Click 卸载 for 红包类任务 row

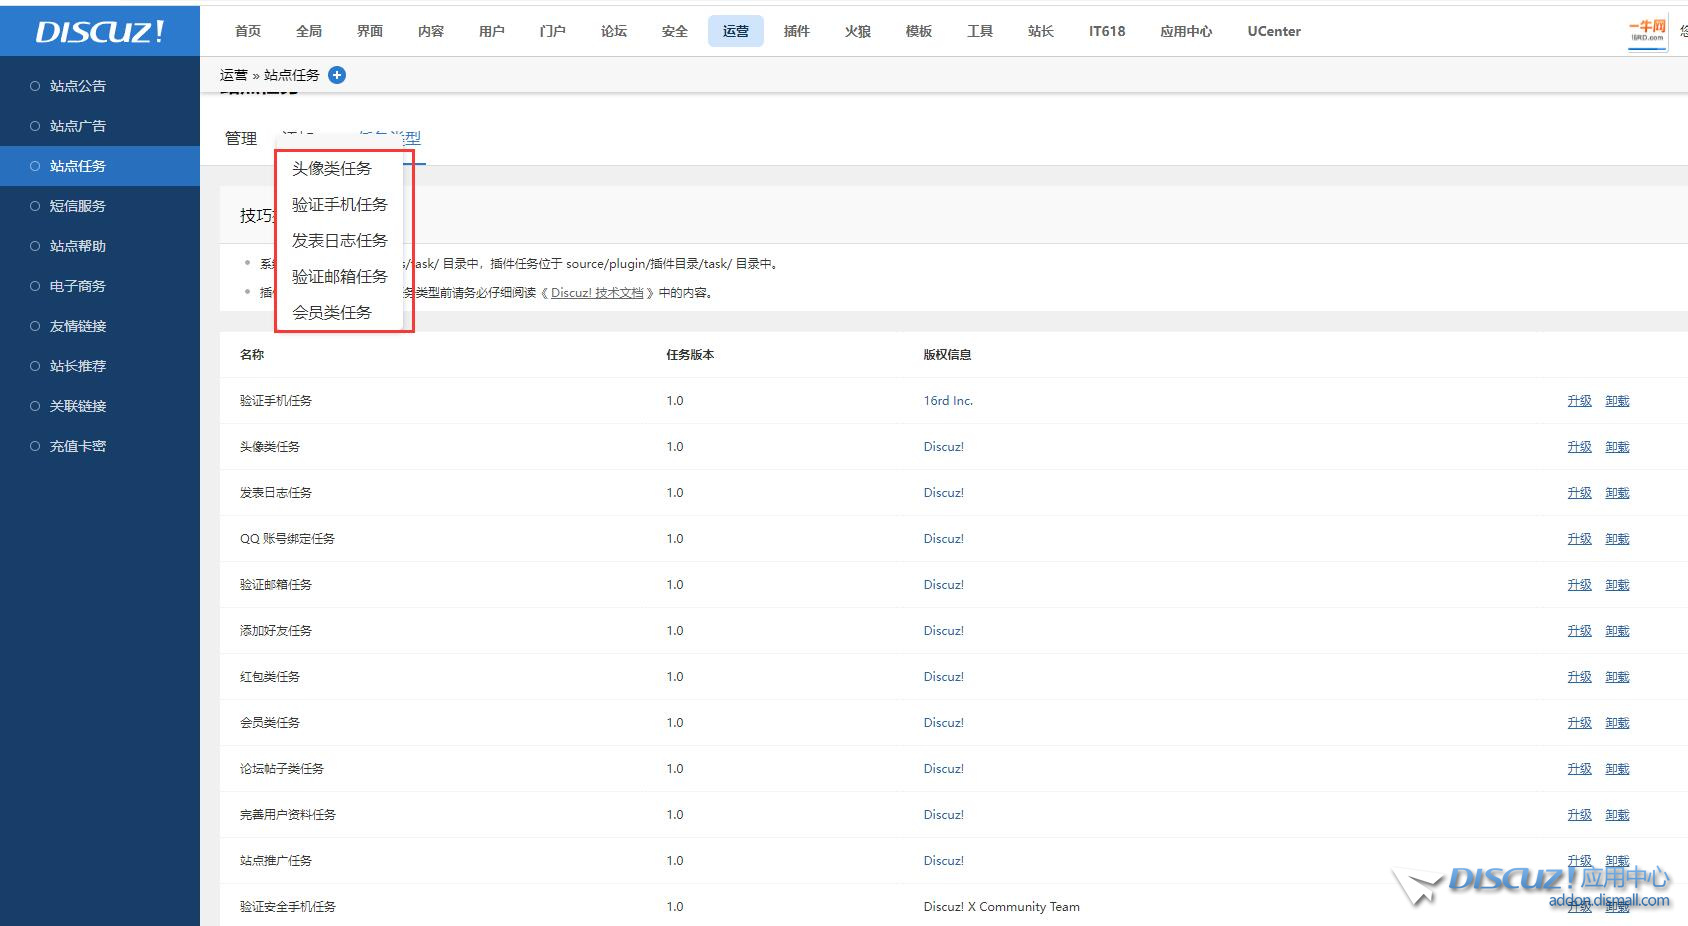tap(1617, 677)
